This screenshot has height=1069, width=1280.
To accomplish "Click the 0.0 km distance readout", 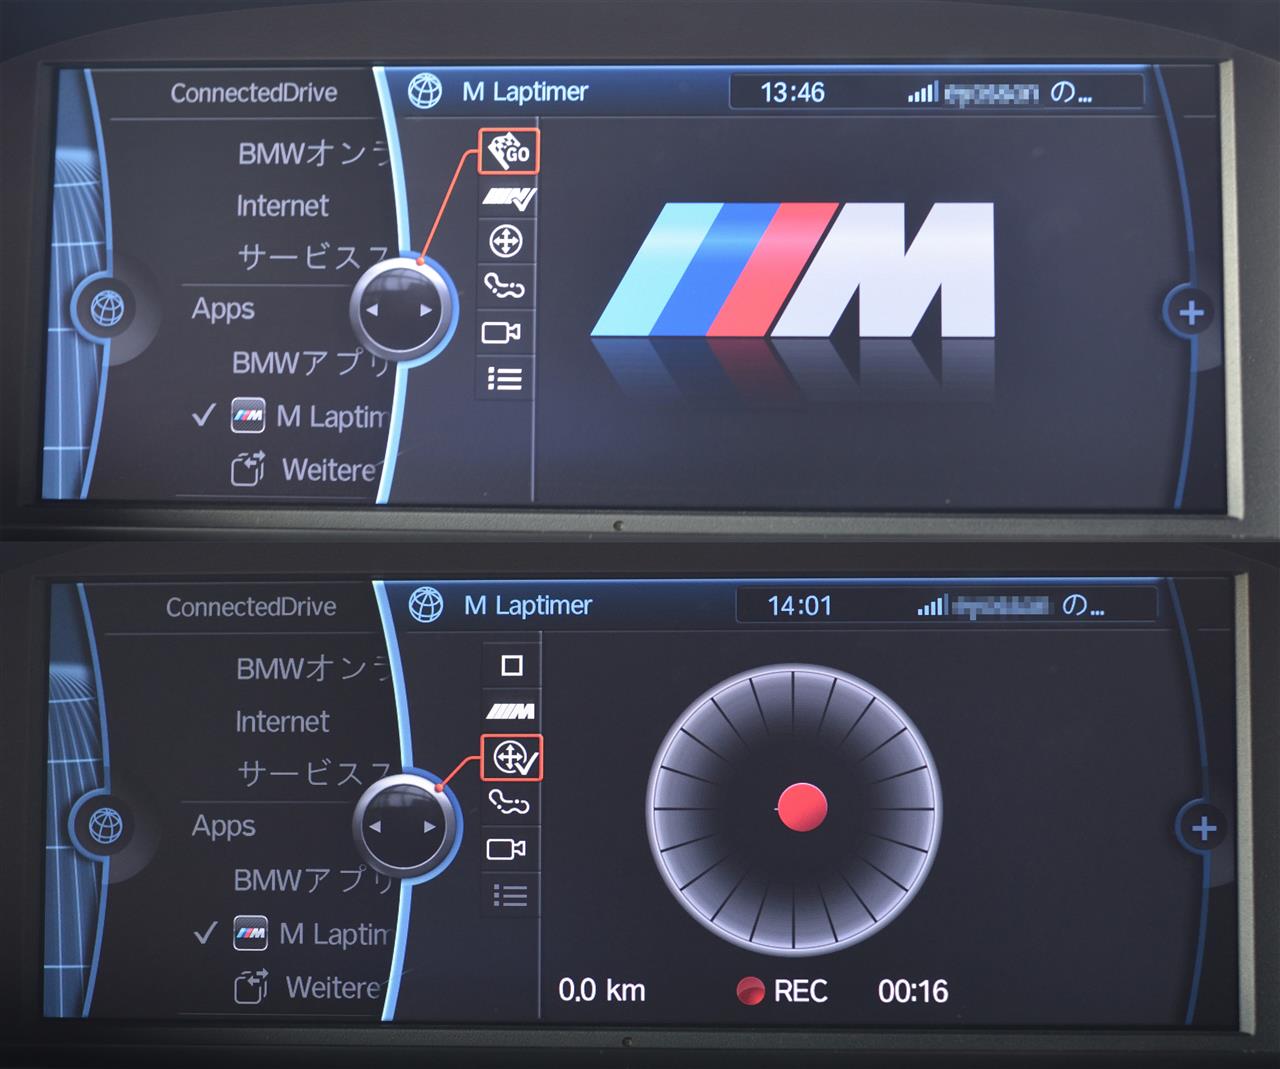I will point(601,991).
